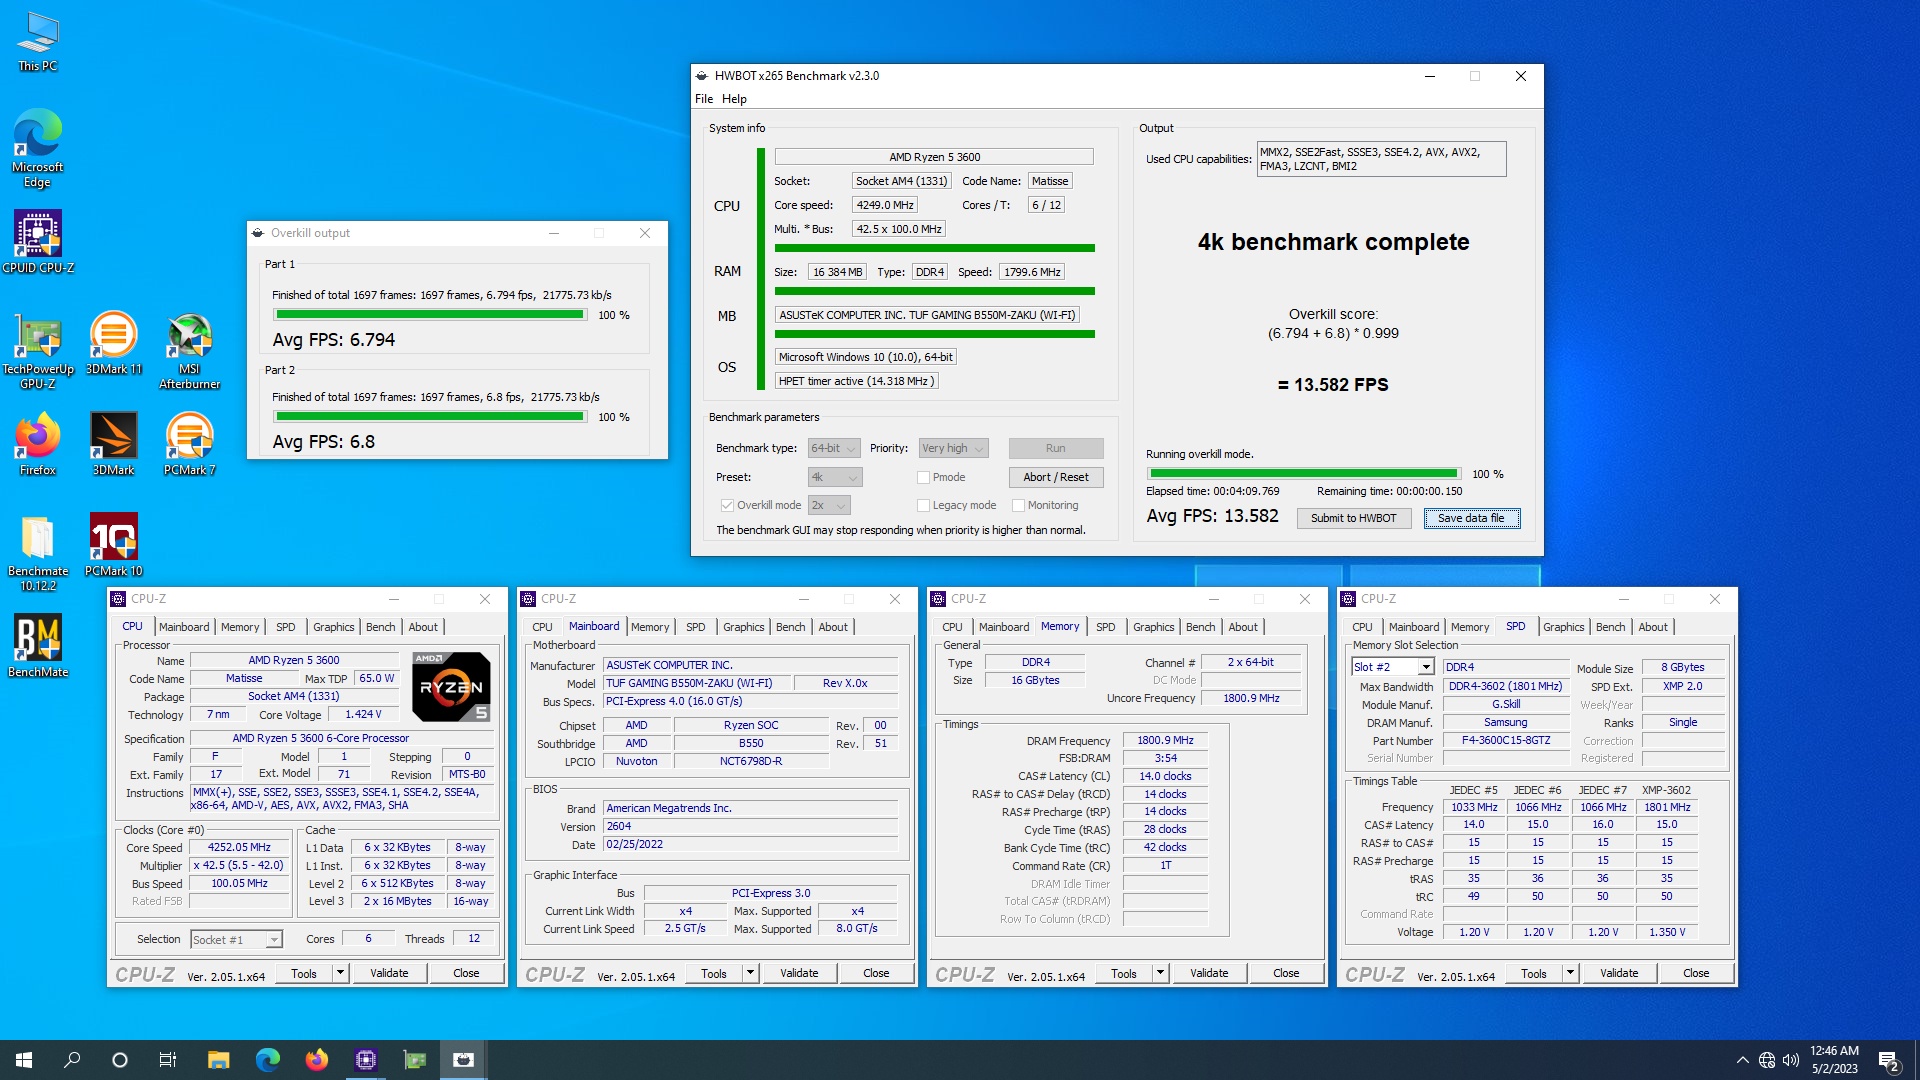Click the overkill mode progress bar
Image resolution: width=1920 pixels, height=1080 pixels.
pyautogui.click(x=1303, y=474)
